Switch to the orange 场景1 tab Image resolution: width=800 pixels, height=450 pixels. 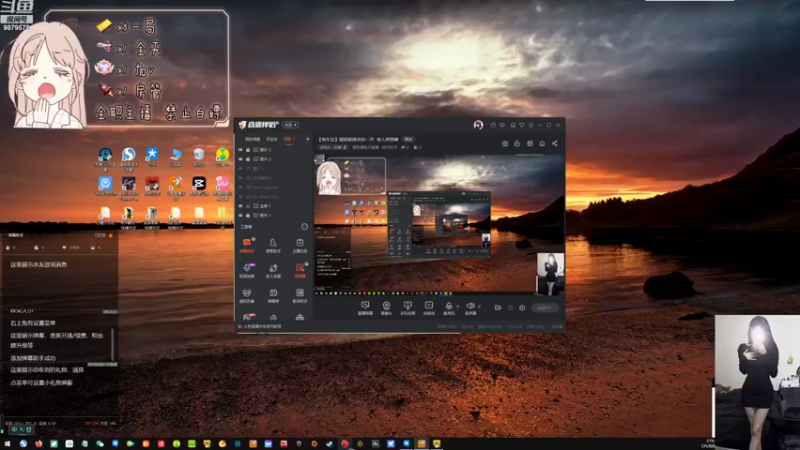coord(289,139)
